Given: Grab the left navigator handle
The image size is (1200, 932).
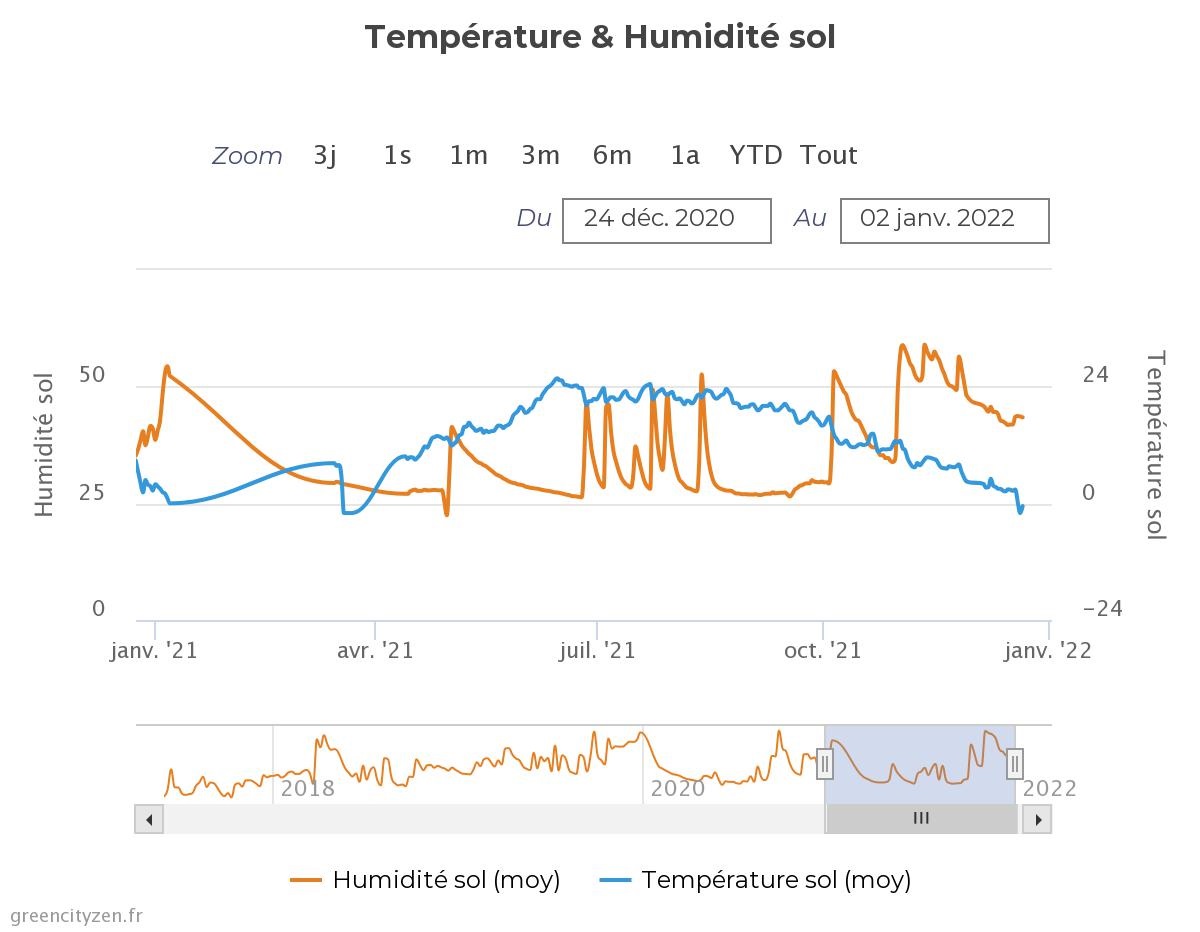Looking at the screenshot, I should tap(825, 763).
